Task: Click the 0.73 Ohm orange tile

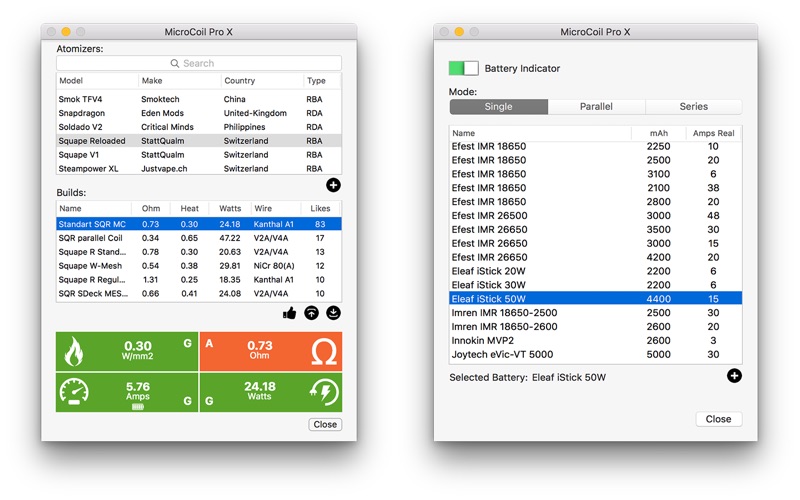Action: [271, 352]
